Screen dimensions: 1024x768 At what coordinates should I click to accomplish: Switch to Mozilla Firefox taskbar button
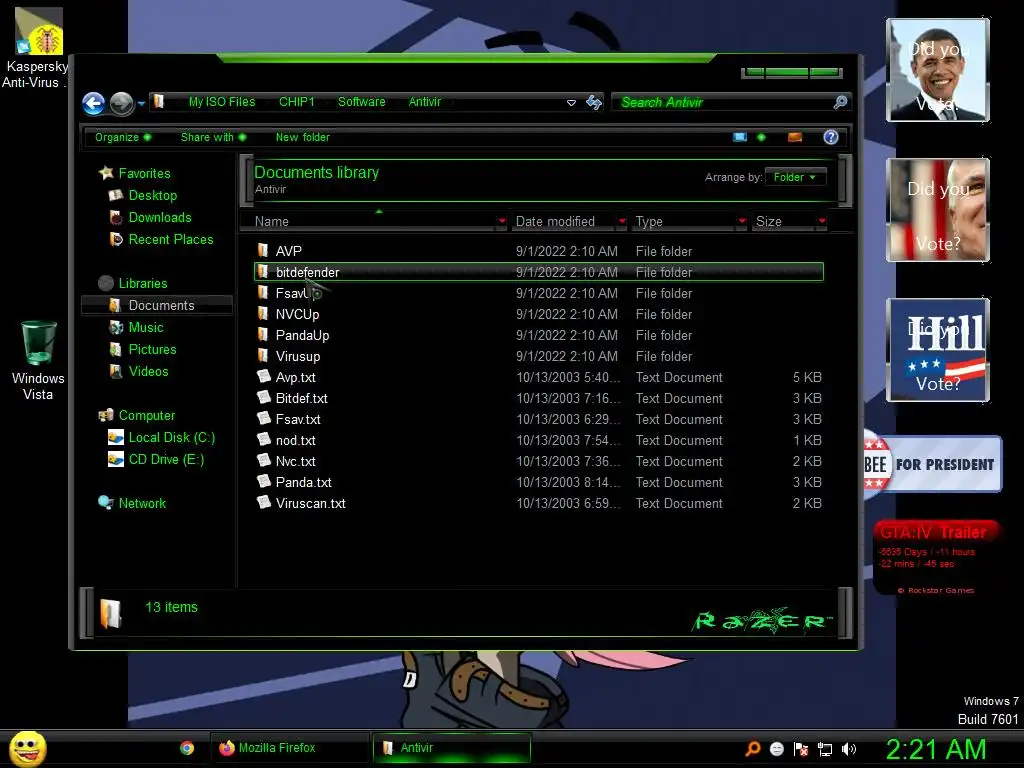289,748
